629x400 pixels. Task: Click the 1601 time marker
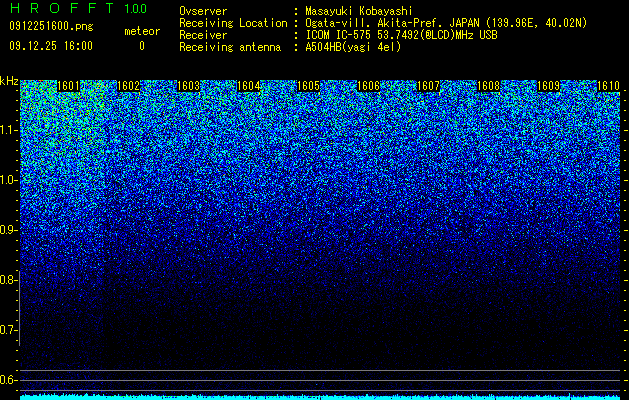pos(69,86)
